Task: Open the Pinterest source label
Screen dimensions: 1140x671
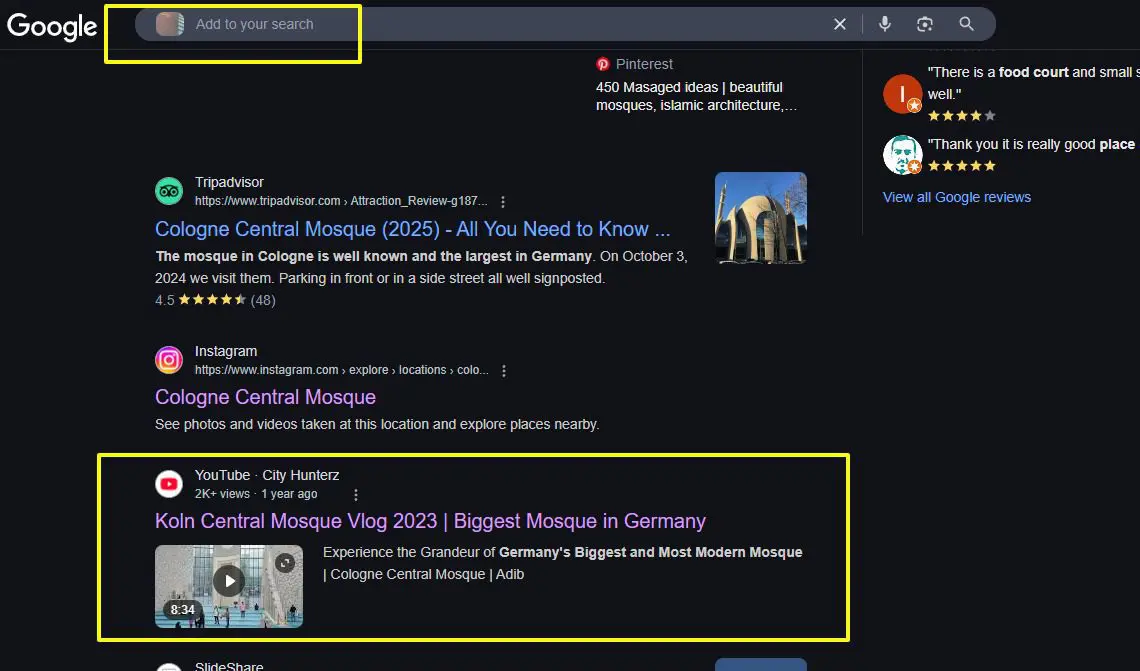Action: [635, 64]
